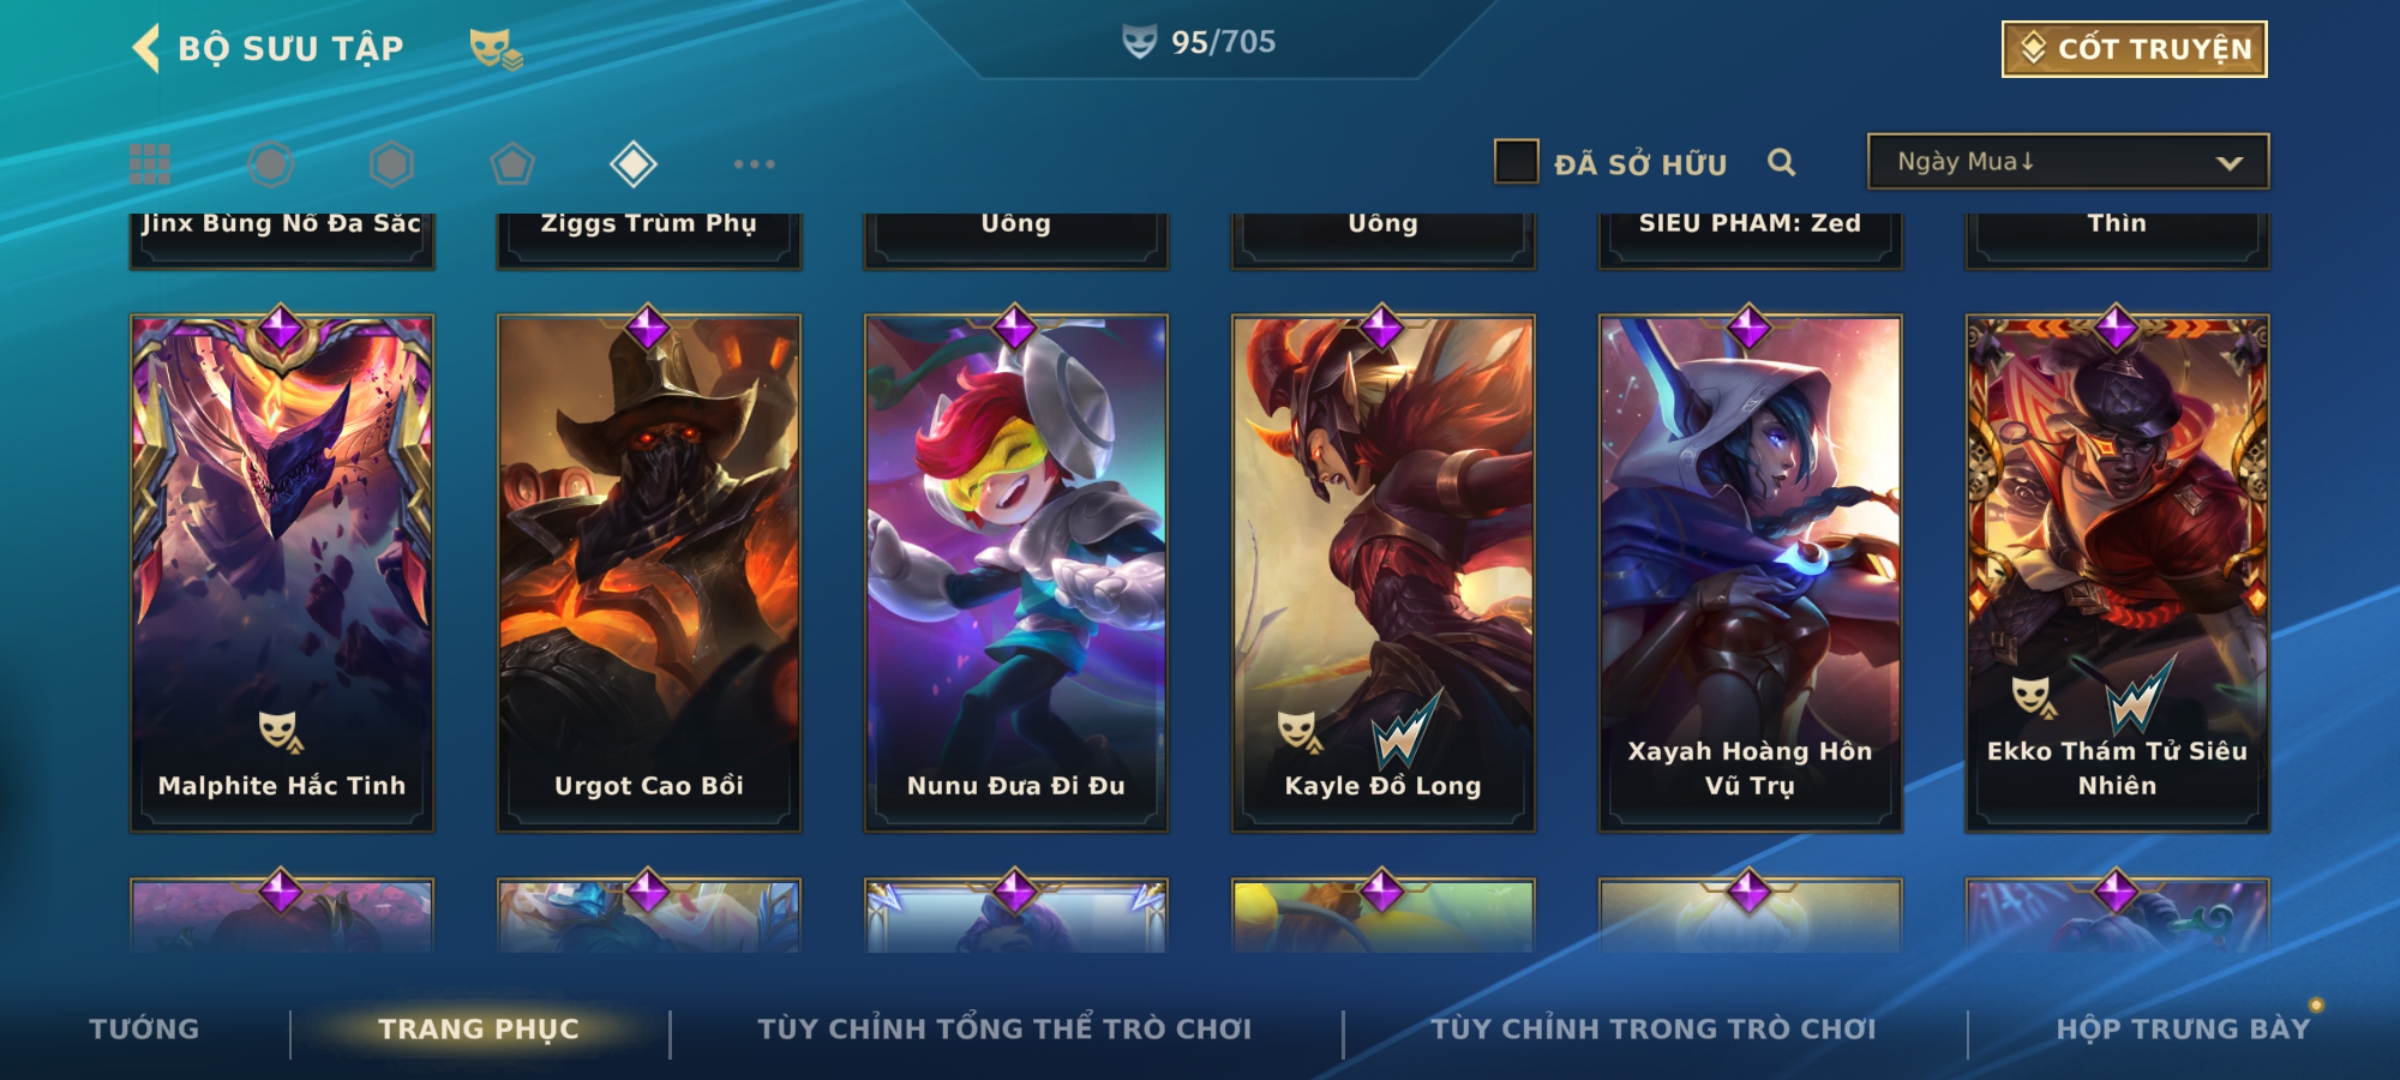The height and width of the screenshot is (1080, 2400).
Task: Select the octagon rarity filter icon
Action: click(x=271, y=164)
